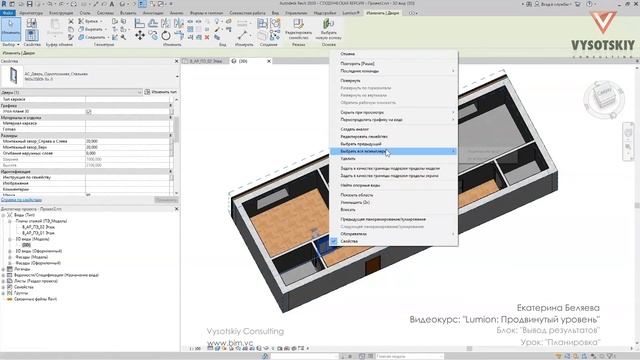Click the Sheets (Листы) icon in project browser
The width and height of the screenshot is (640, 360).
(10, 281)
